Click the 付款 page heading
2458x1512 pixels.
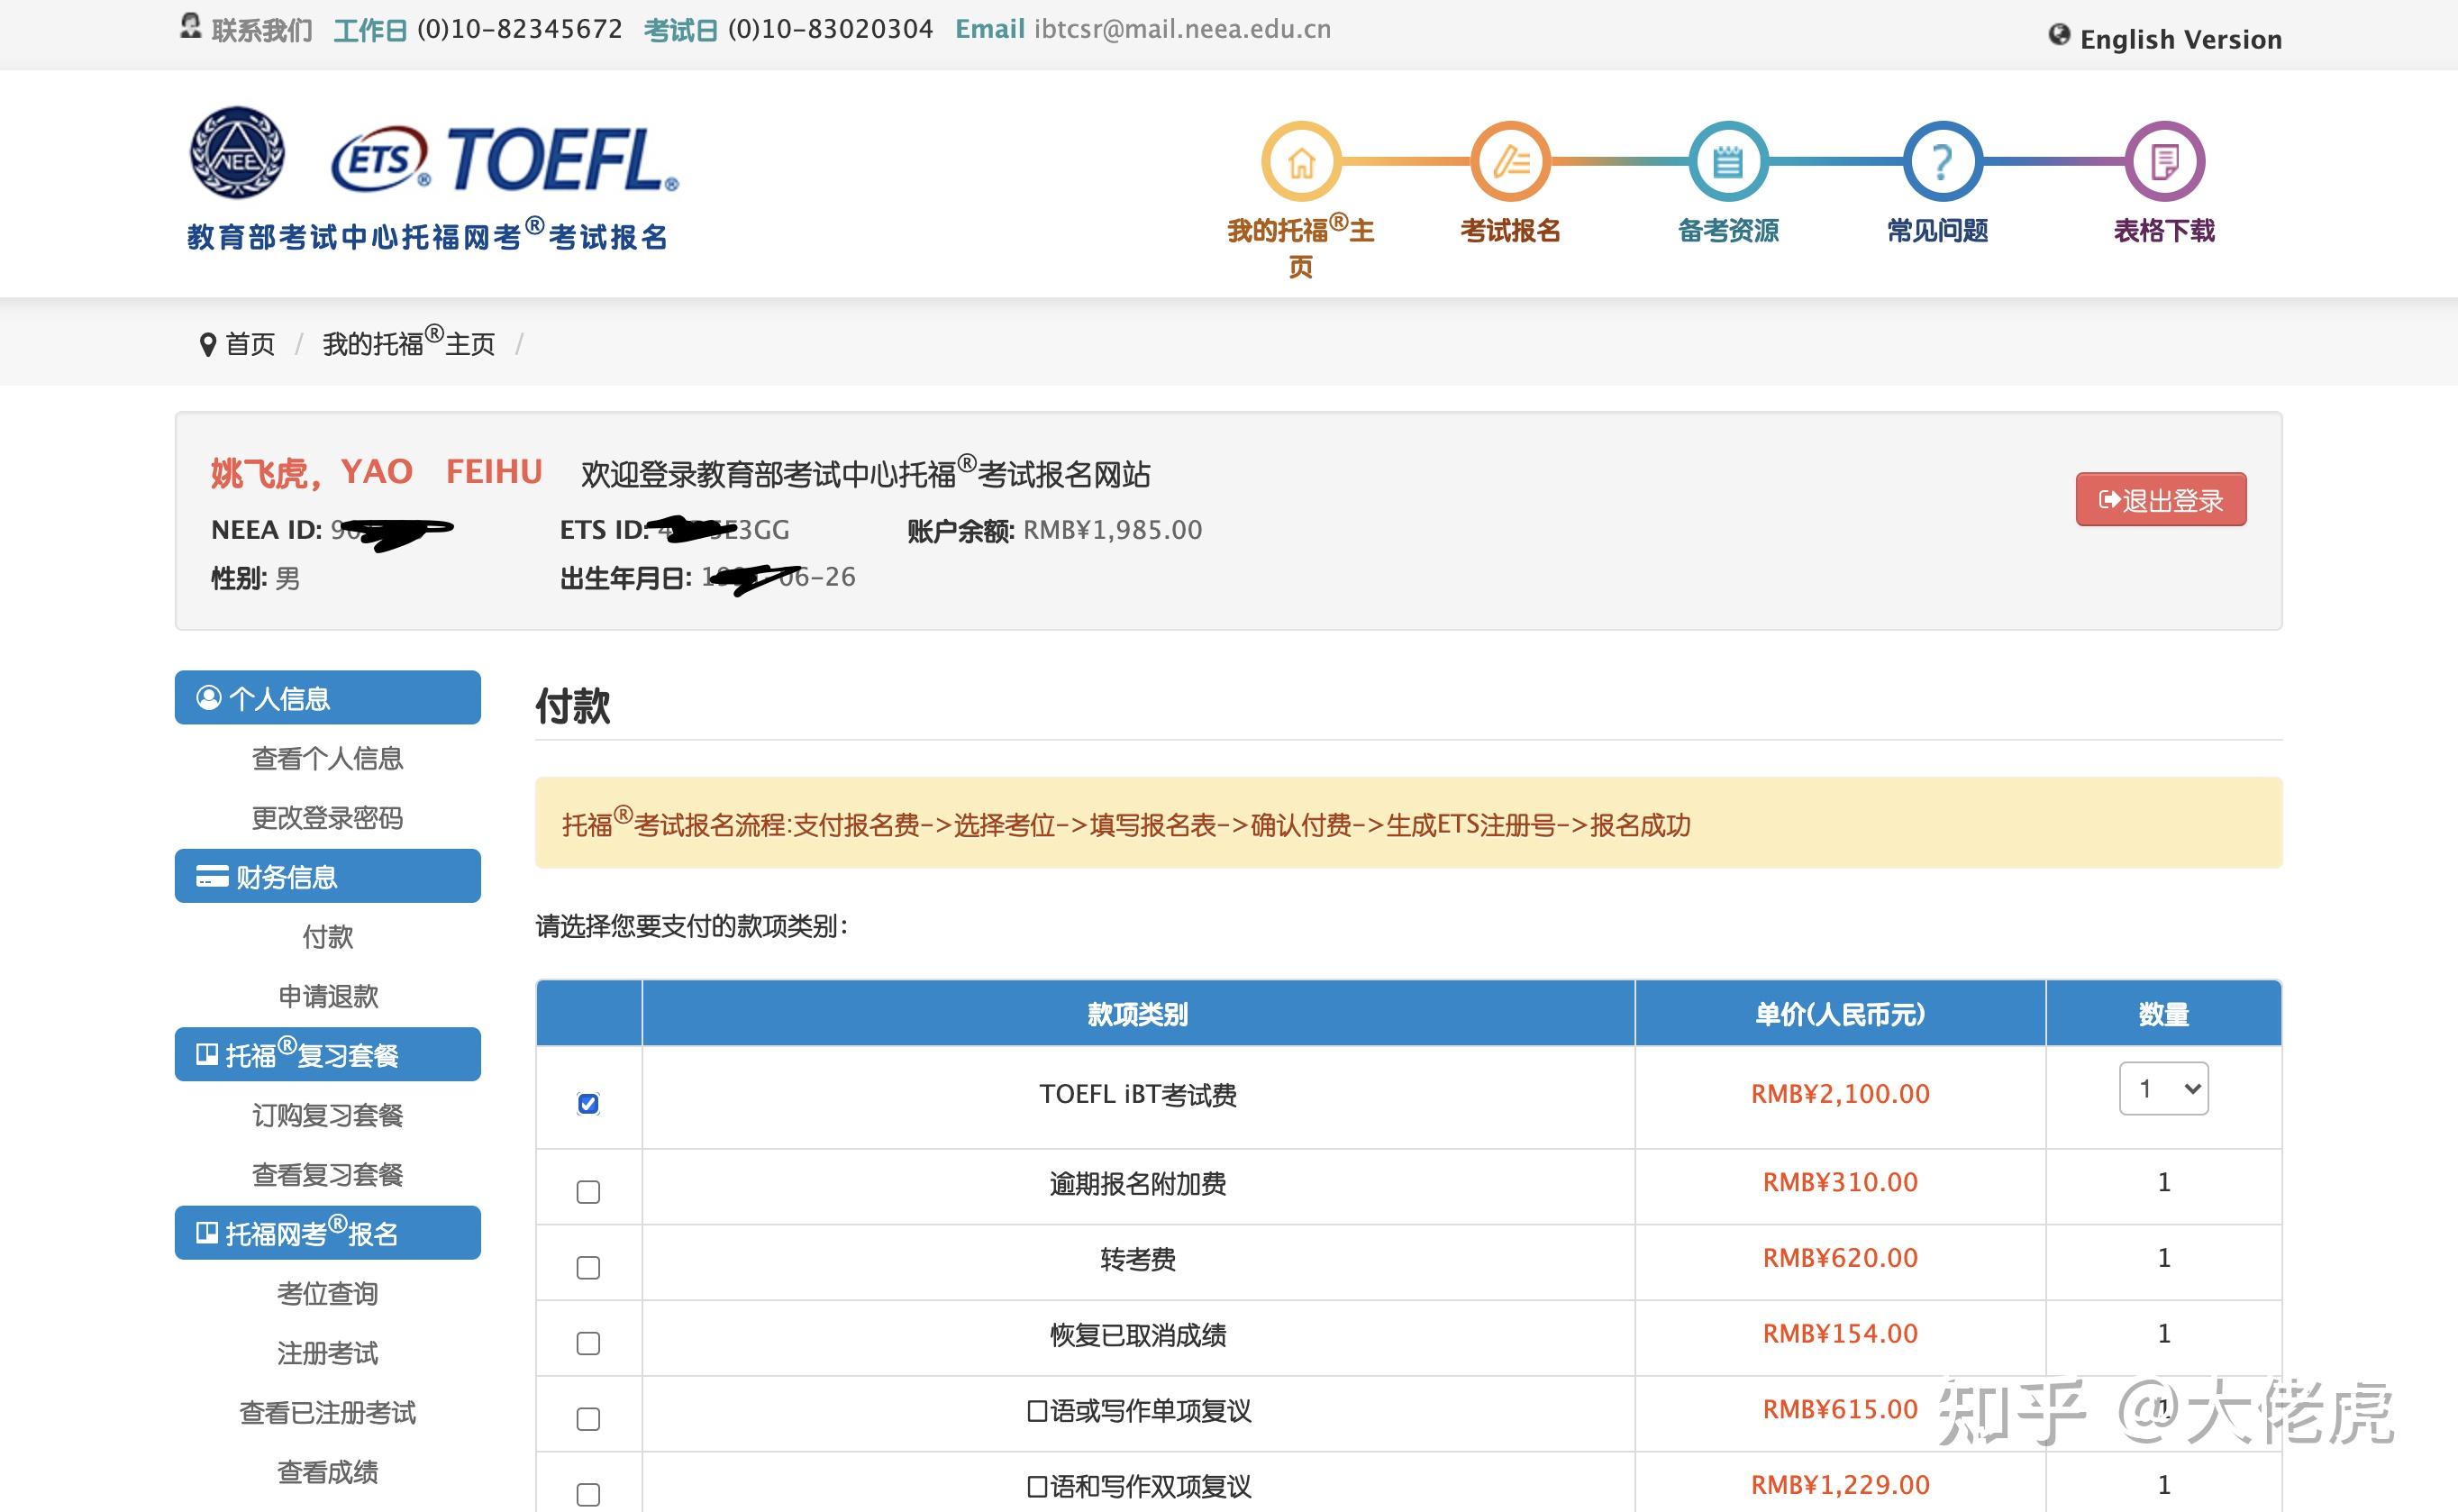pyautogui.click(x=573, y=706)
